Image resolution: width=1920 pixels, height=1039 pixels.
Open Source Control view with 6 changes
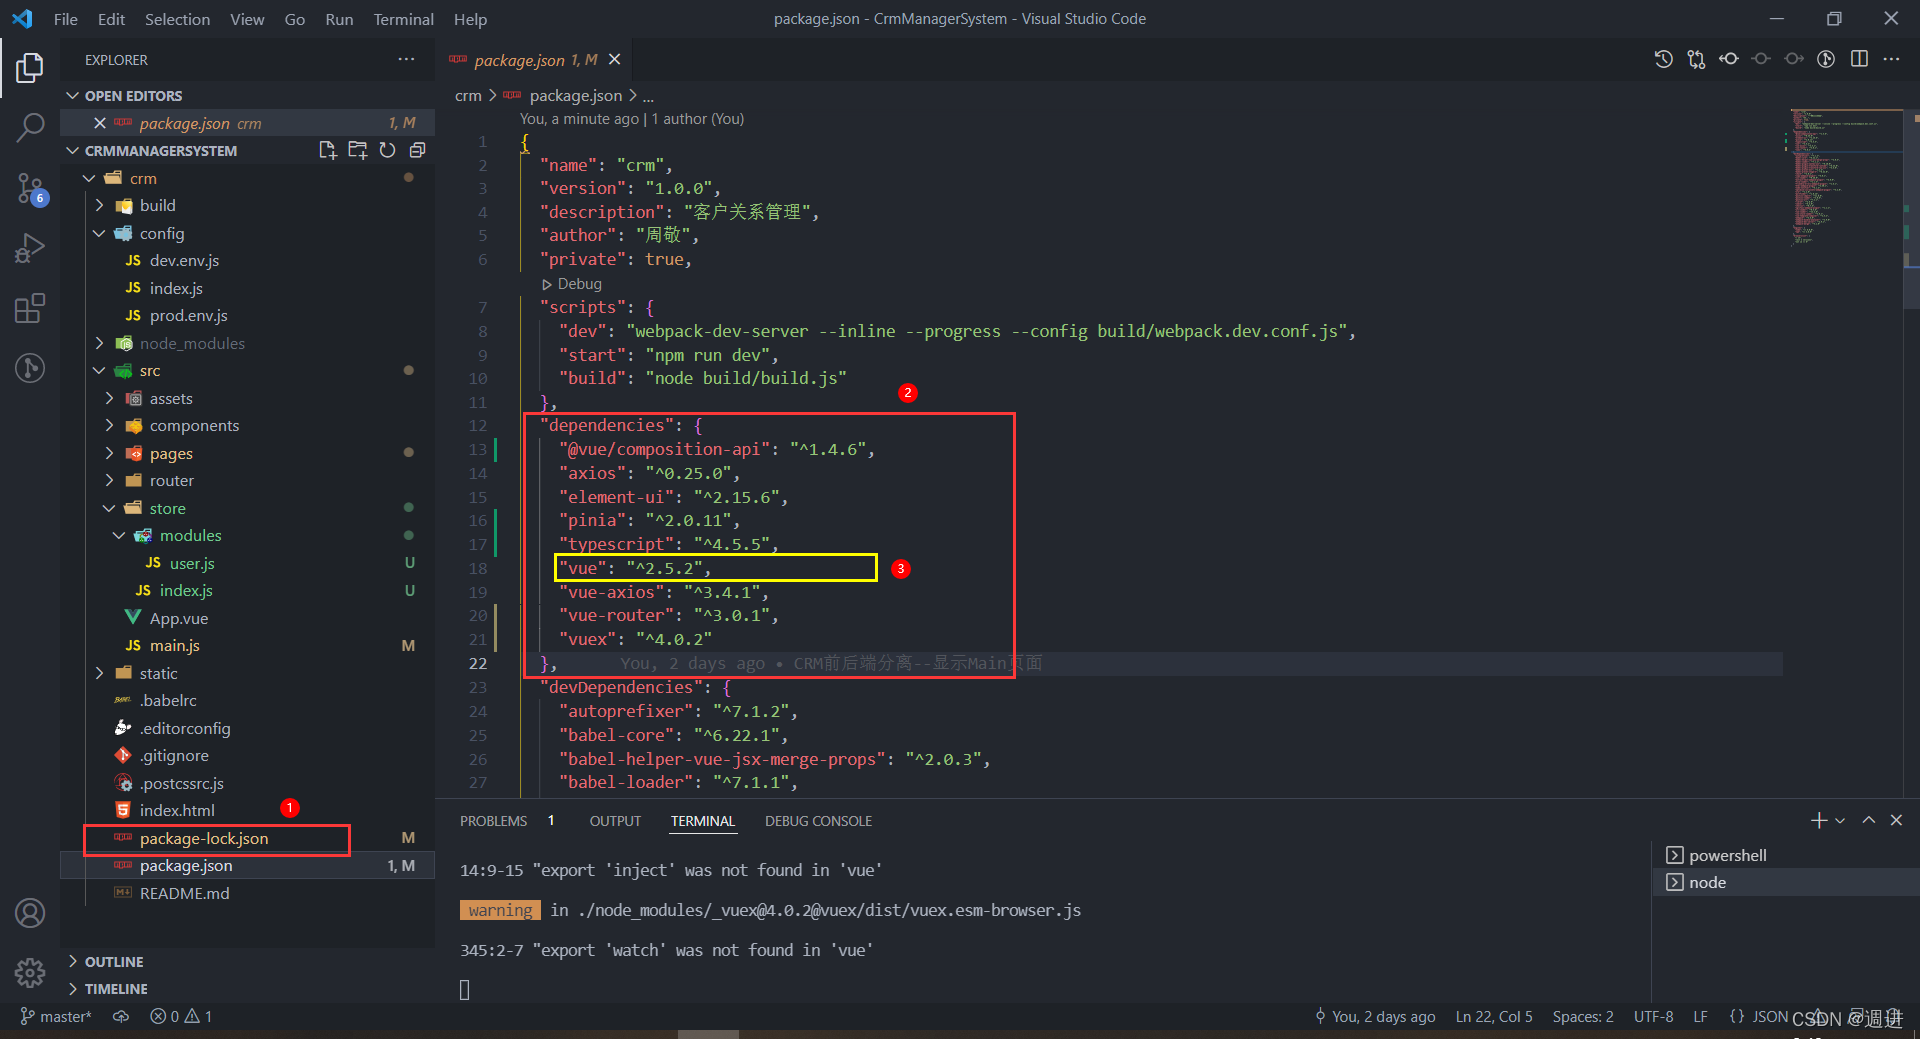click(x=30, y=187)
